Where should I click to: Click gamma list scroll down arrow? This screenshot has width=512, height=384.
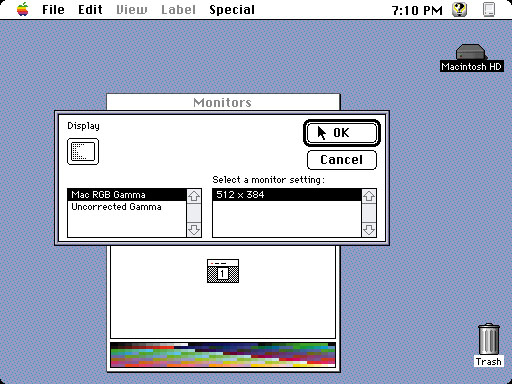pyautogui.click(x=194, y=230)
